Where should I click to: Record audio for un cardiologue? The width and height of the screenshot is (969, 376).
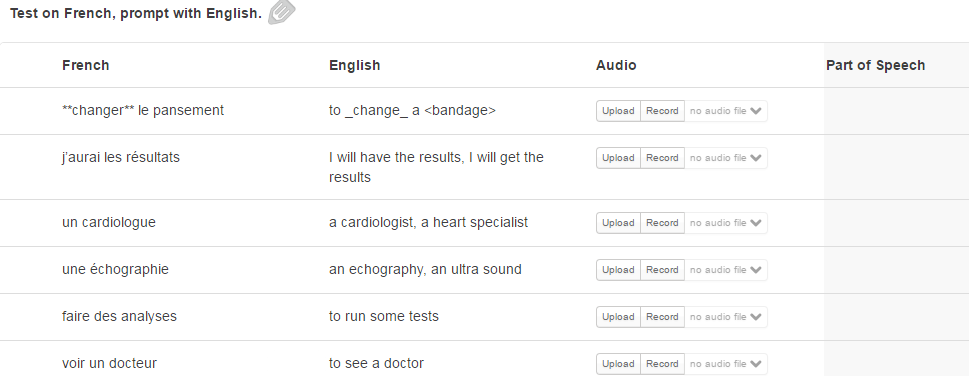tap(662, 223)
